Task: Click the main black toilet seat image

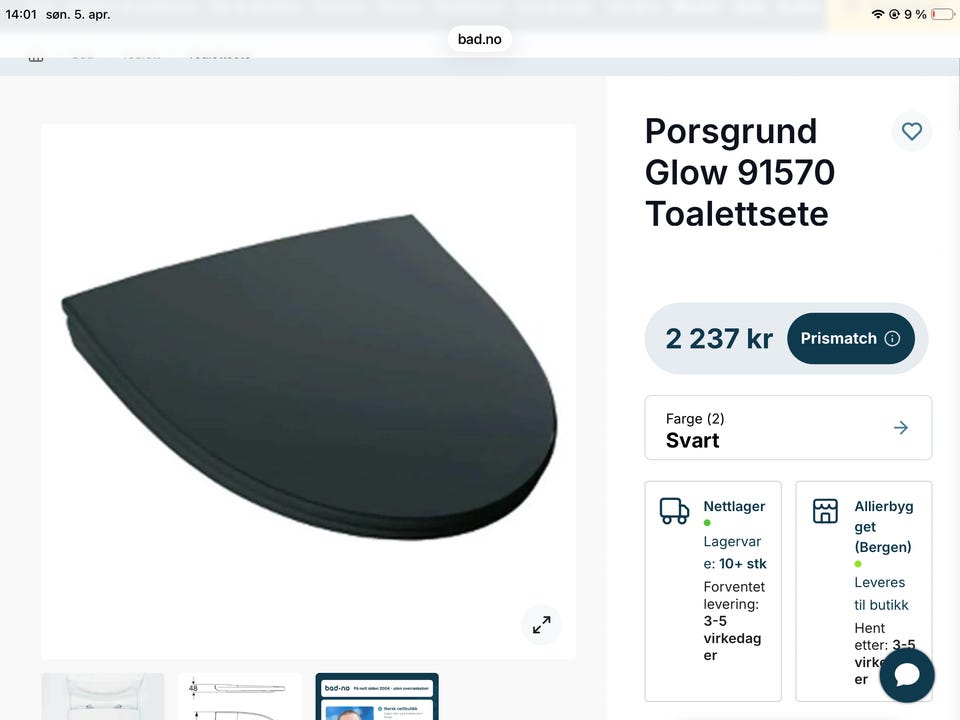Action: coord(309,392)
